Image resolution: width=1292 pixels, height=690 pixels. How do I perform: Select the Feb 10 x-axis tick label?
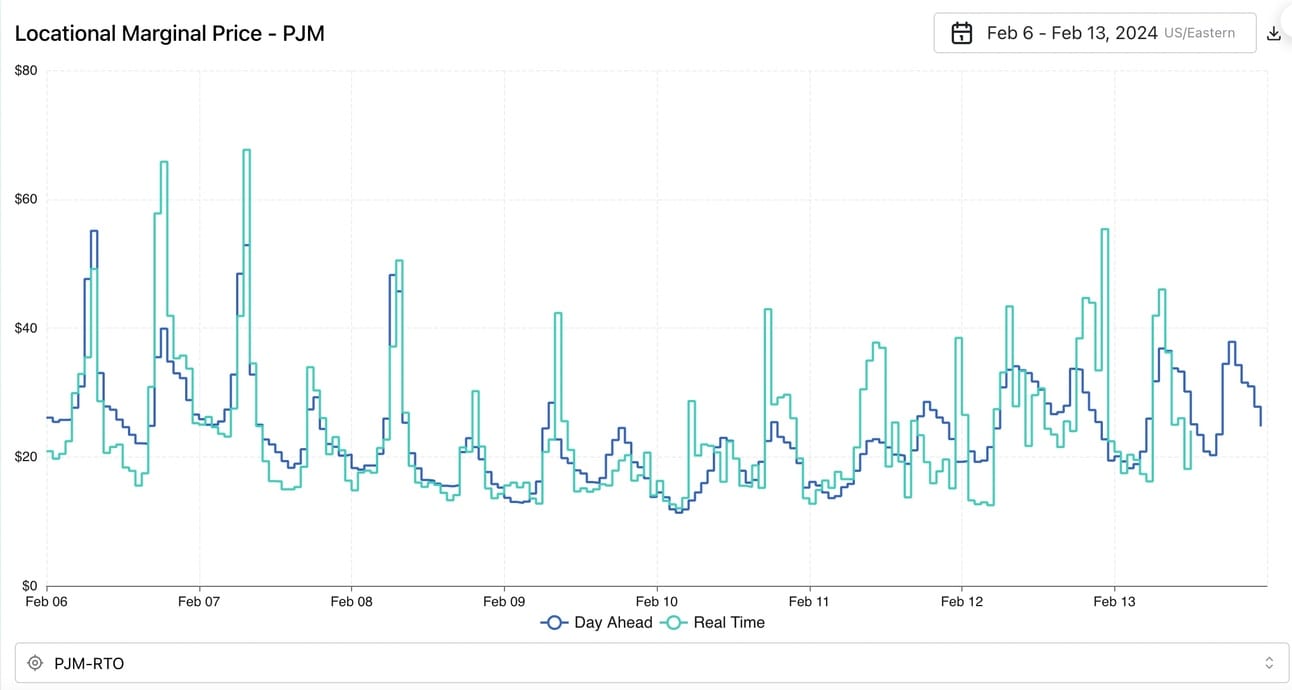click(657, 601)
